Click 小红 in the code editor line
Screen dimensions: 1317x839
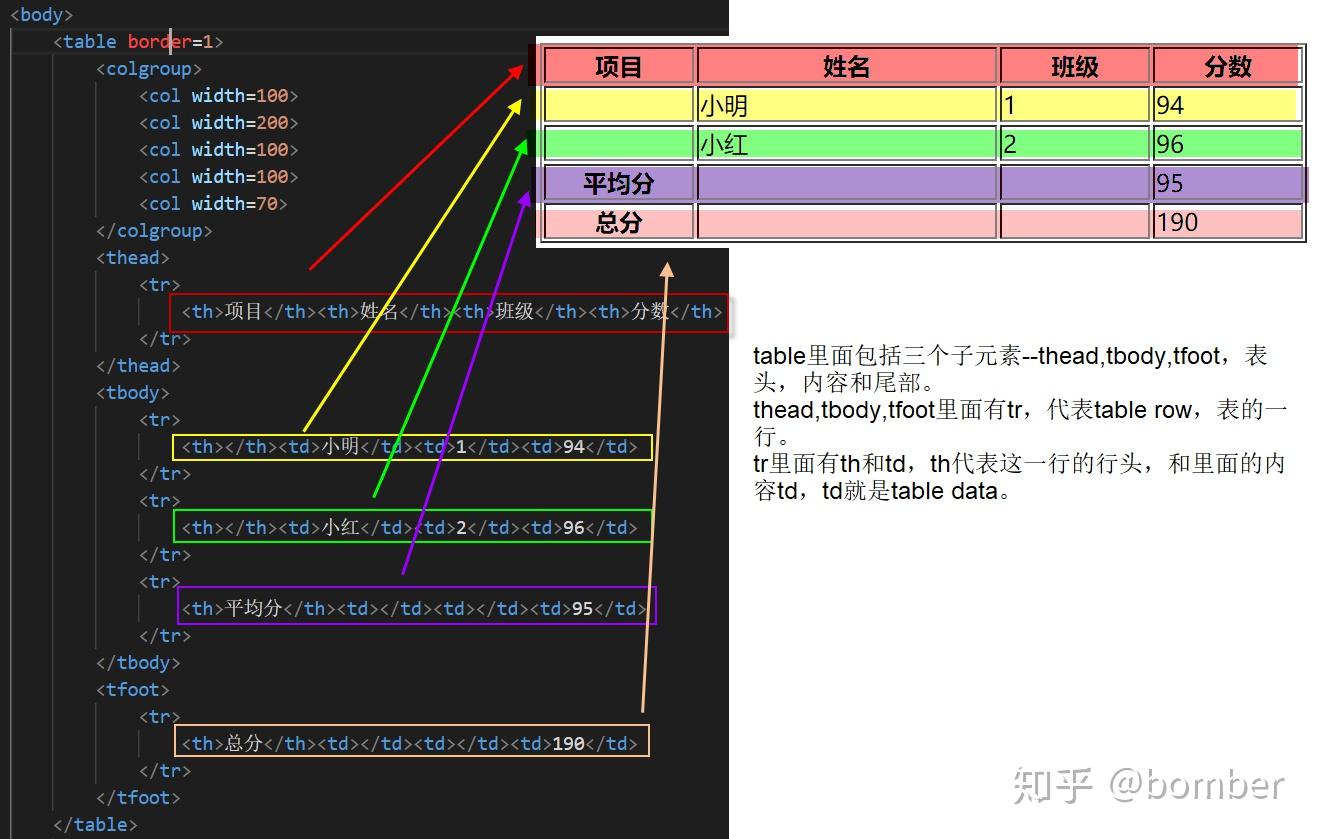click(341, 527)
